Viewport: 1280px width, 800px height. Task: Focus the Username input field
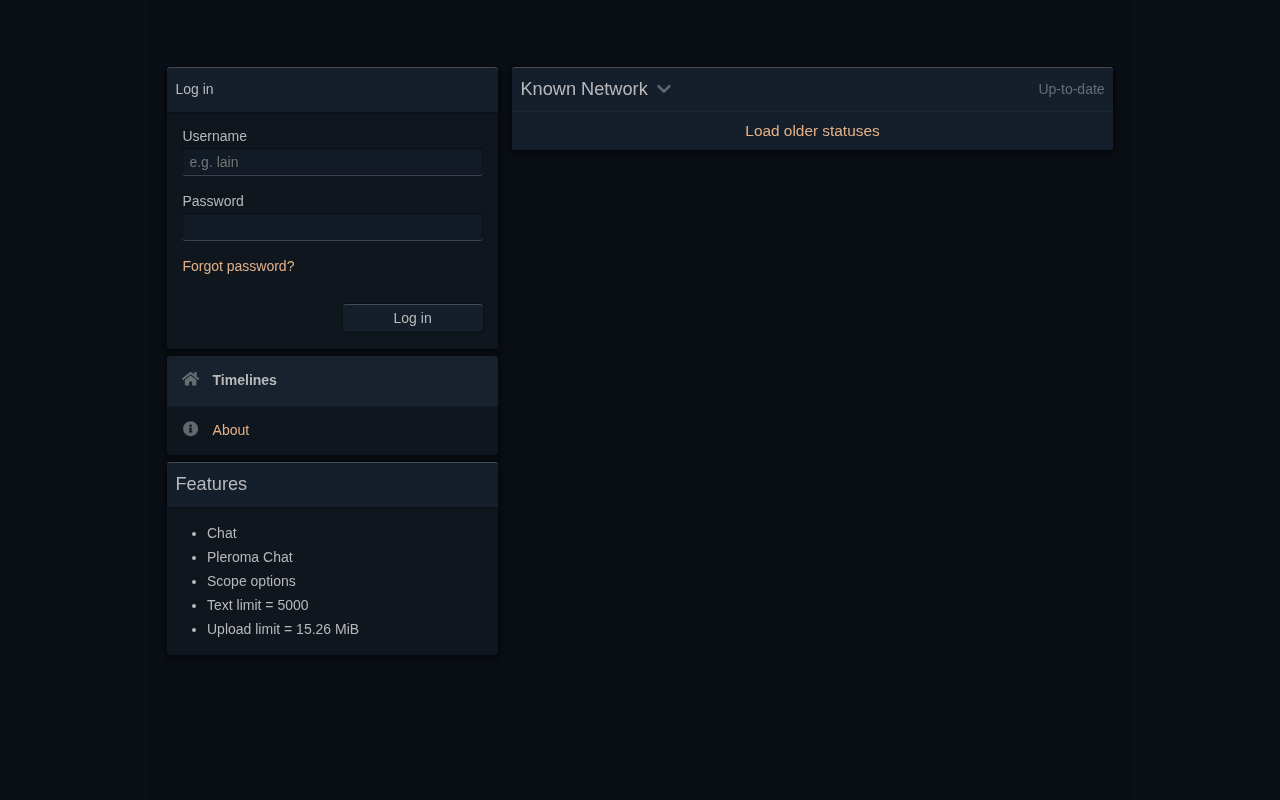point(332,162)
